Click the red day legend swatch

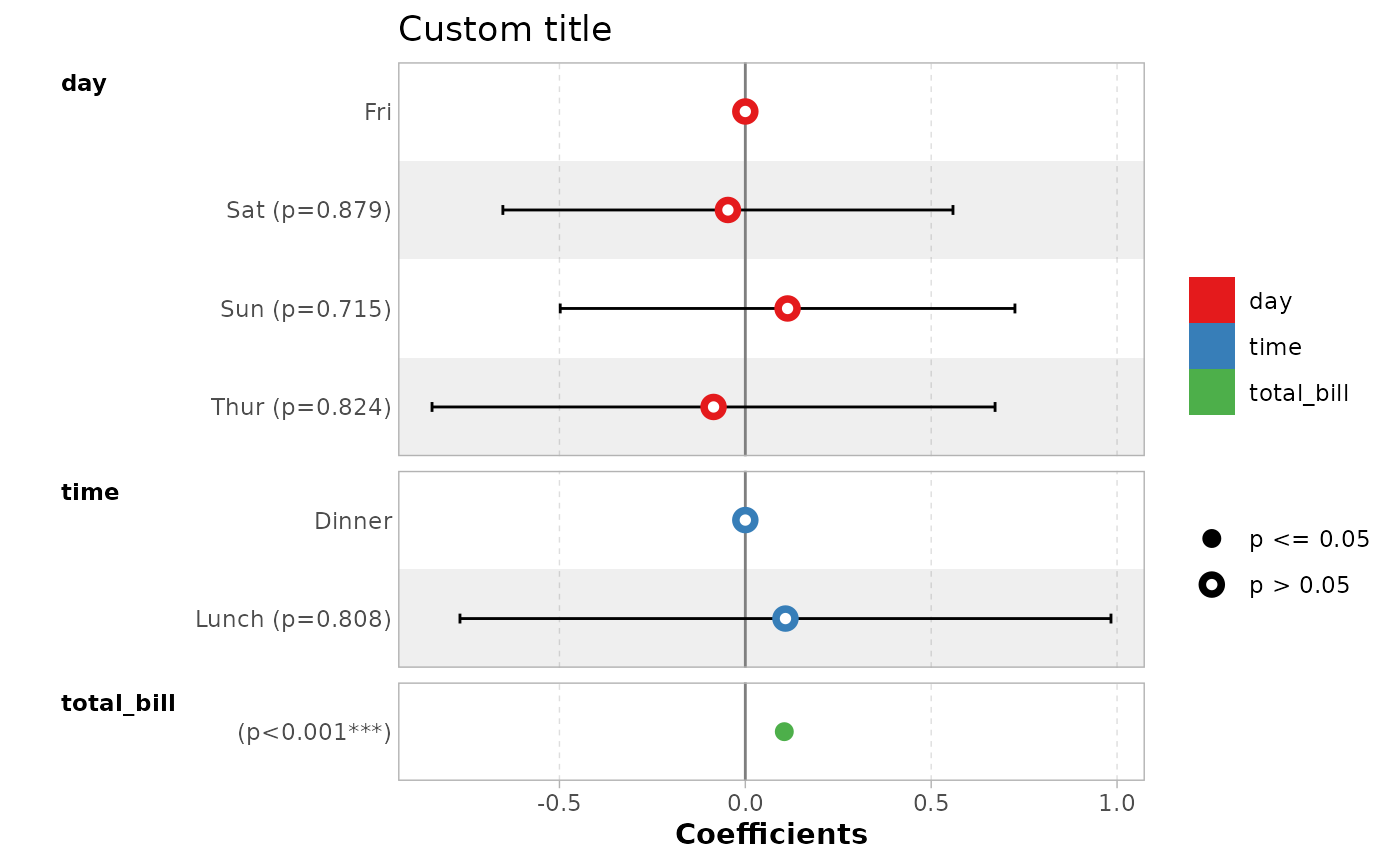point(1212,300)
